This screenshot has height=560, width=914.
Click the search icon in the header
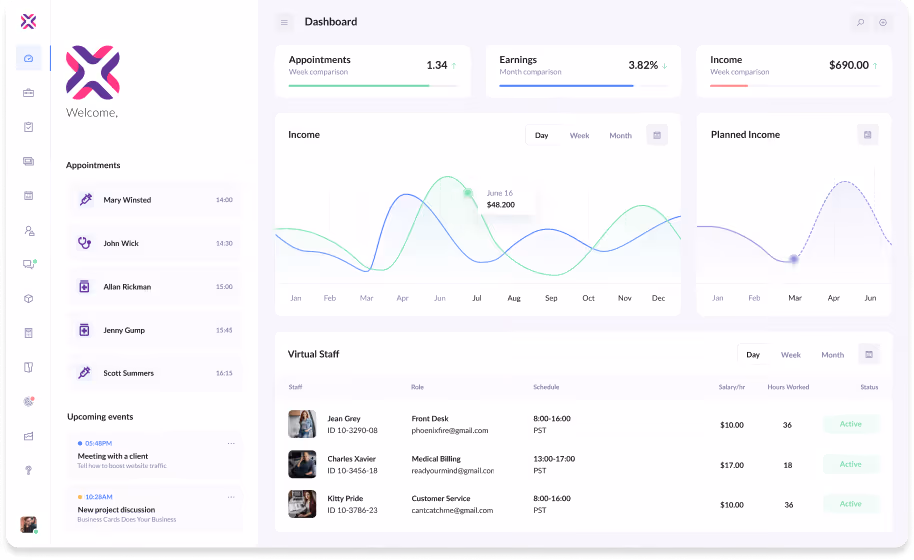click(x=860, y=22)
